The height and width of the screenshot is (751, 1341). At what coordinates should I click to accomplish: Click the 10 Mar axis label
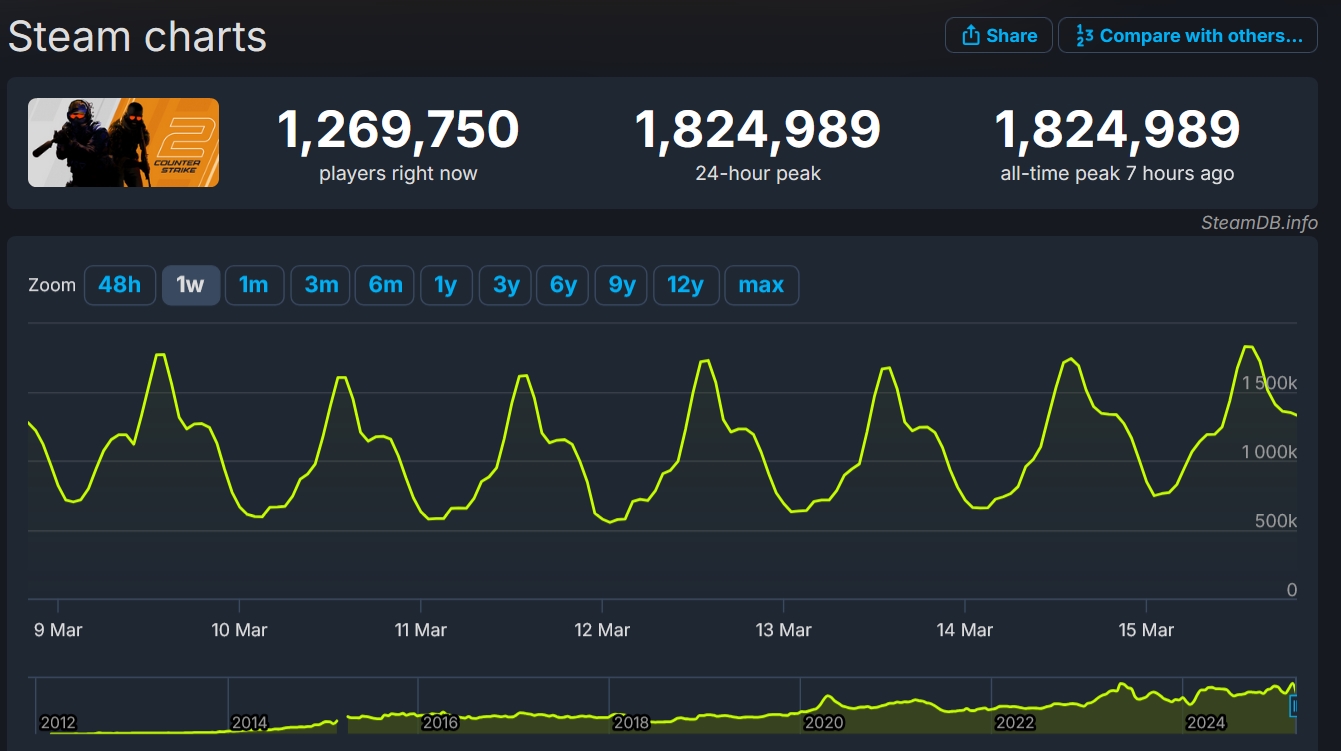coord(239,630)
